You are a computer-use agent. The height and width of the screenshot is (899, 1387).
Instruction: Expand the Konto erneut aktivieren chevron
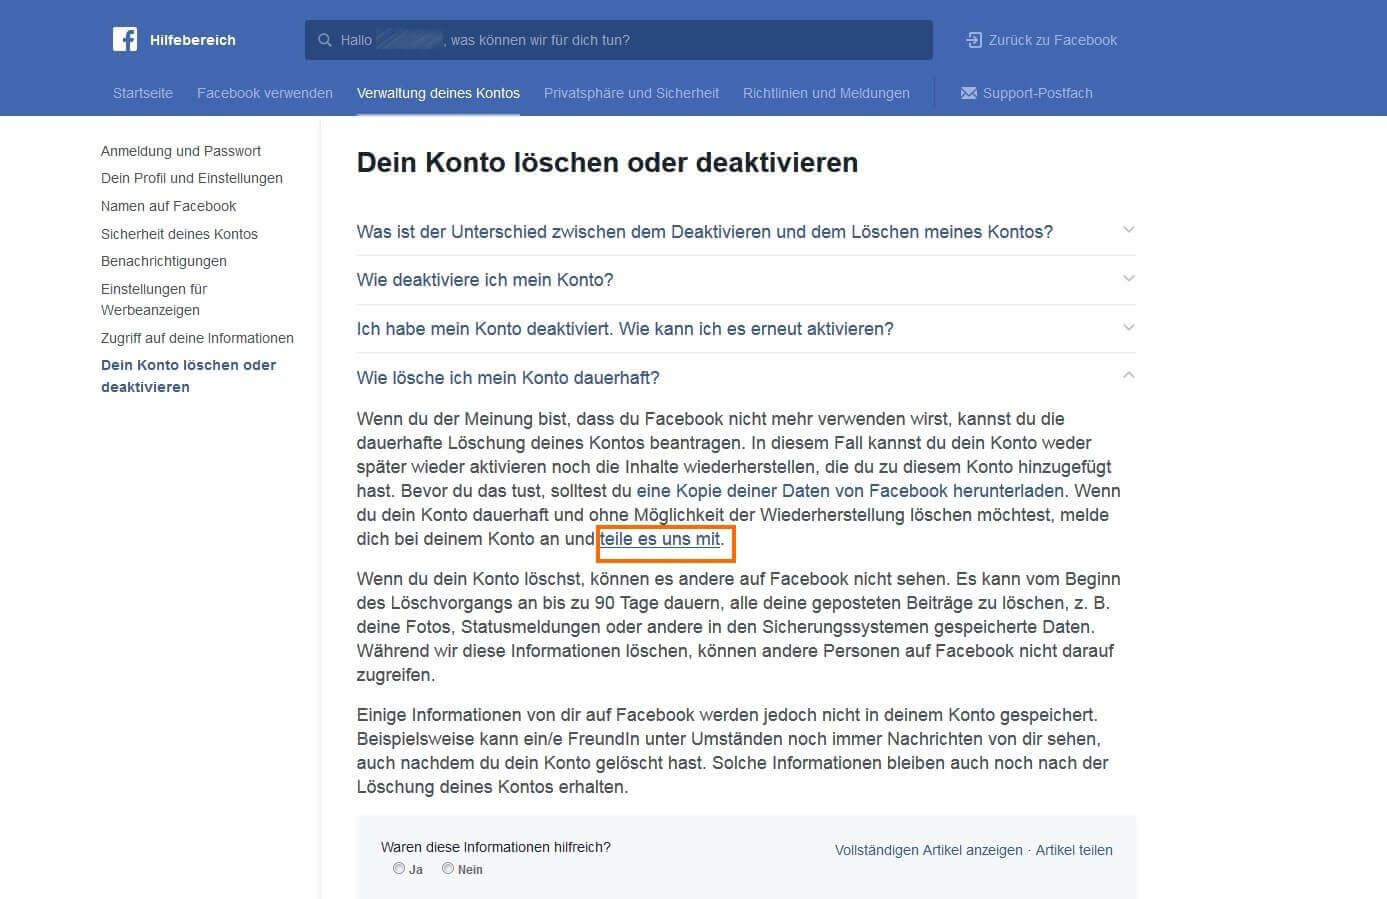[x=1128, y=327]
